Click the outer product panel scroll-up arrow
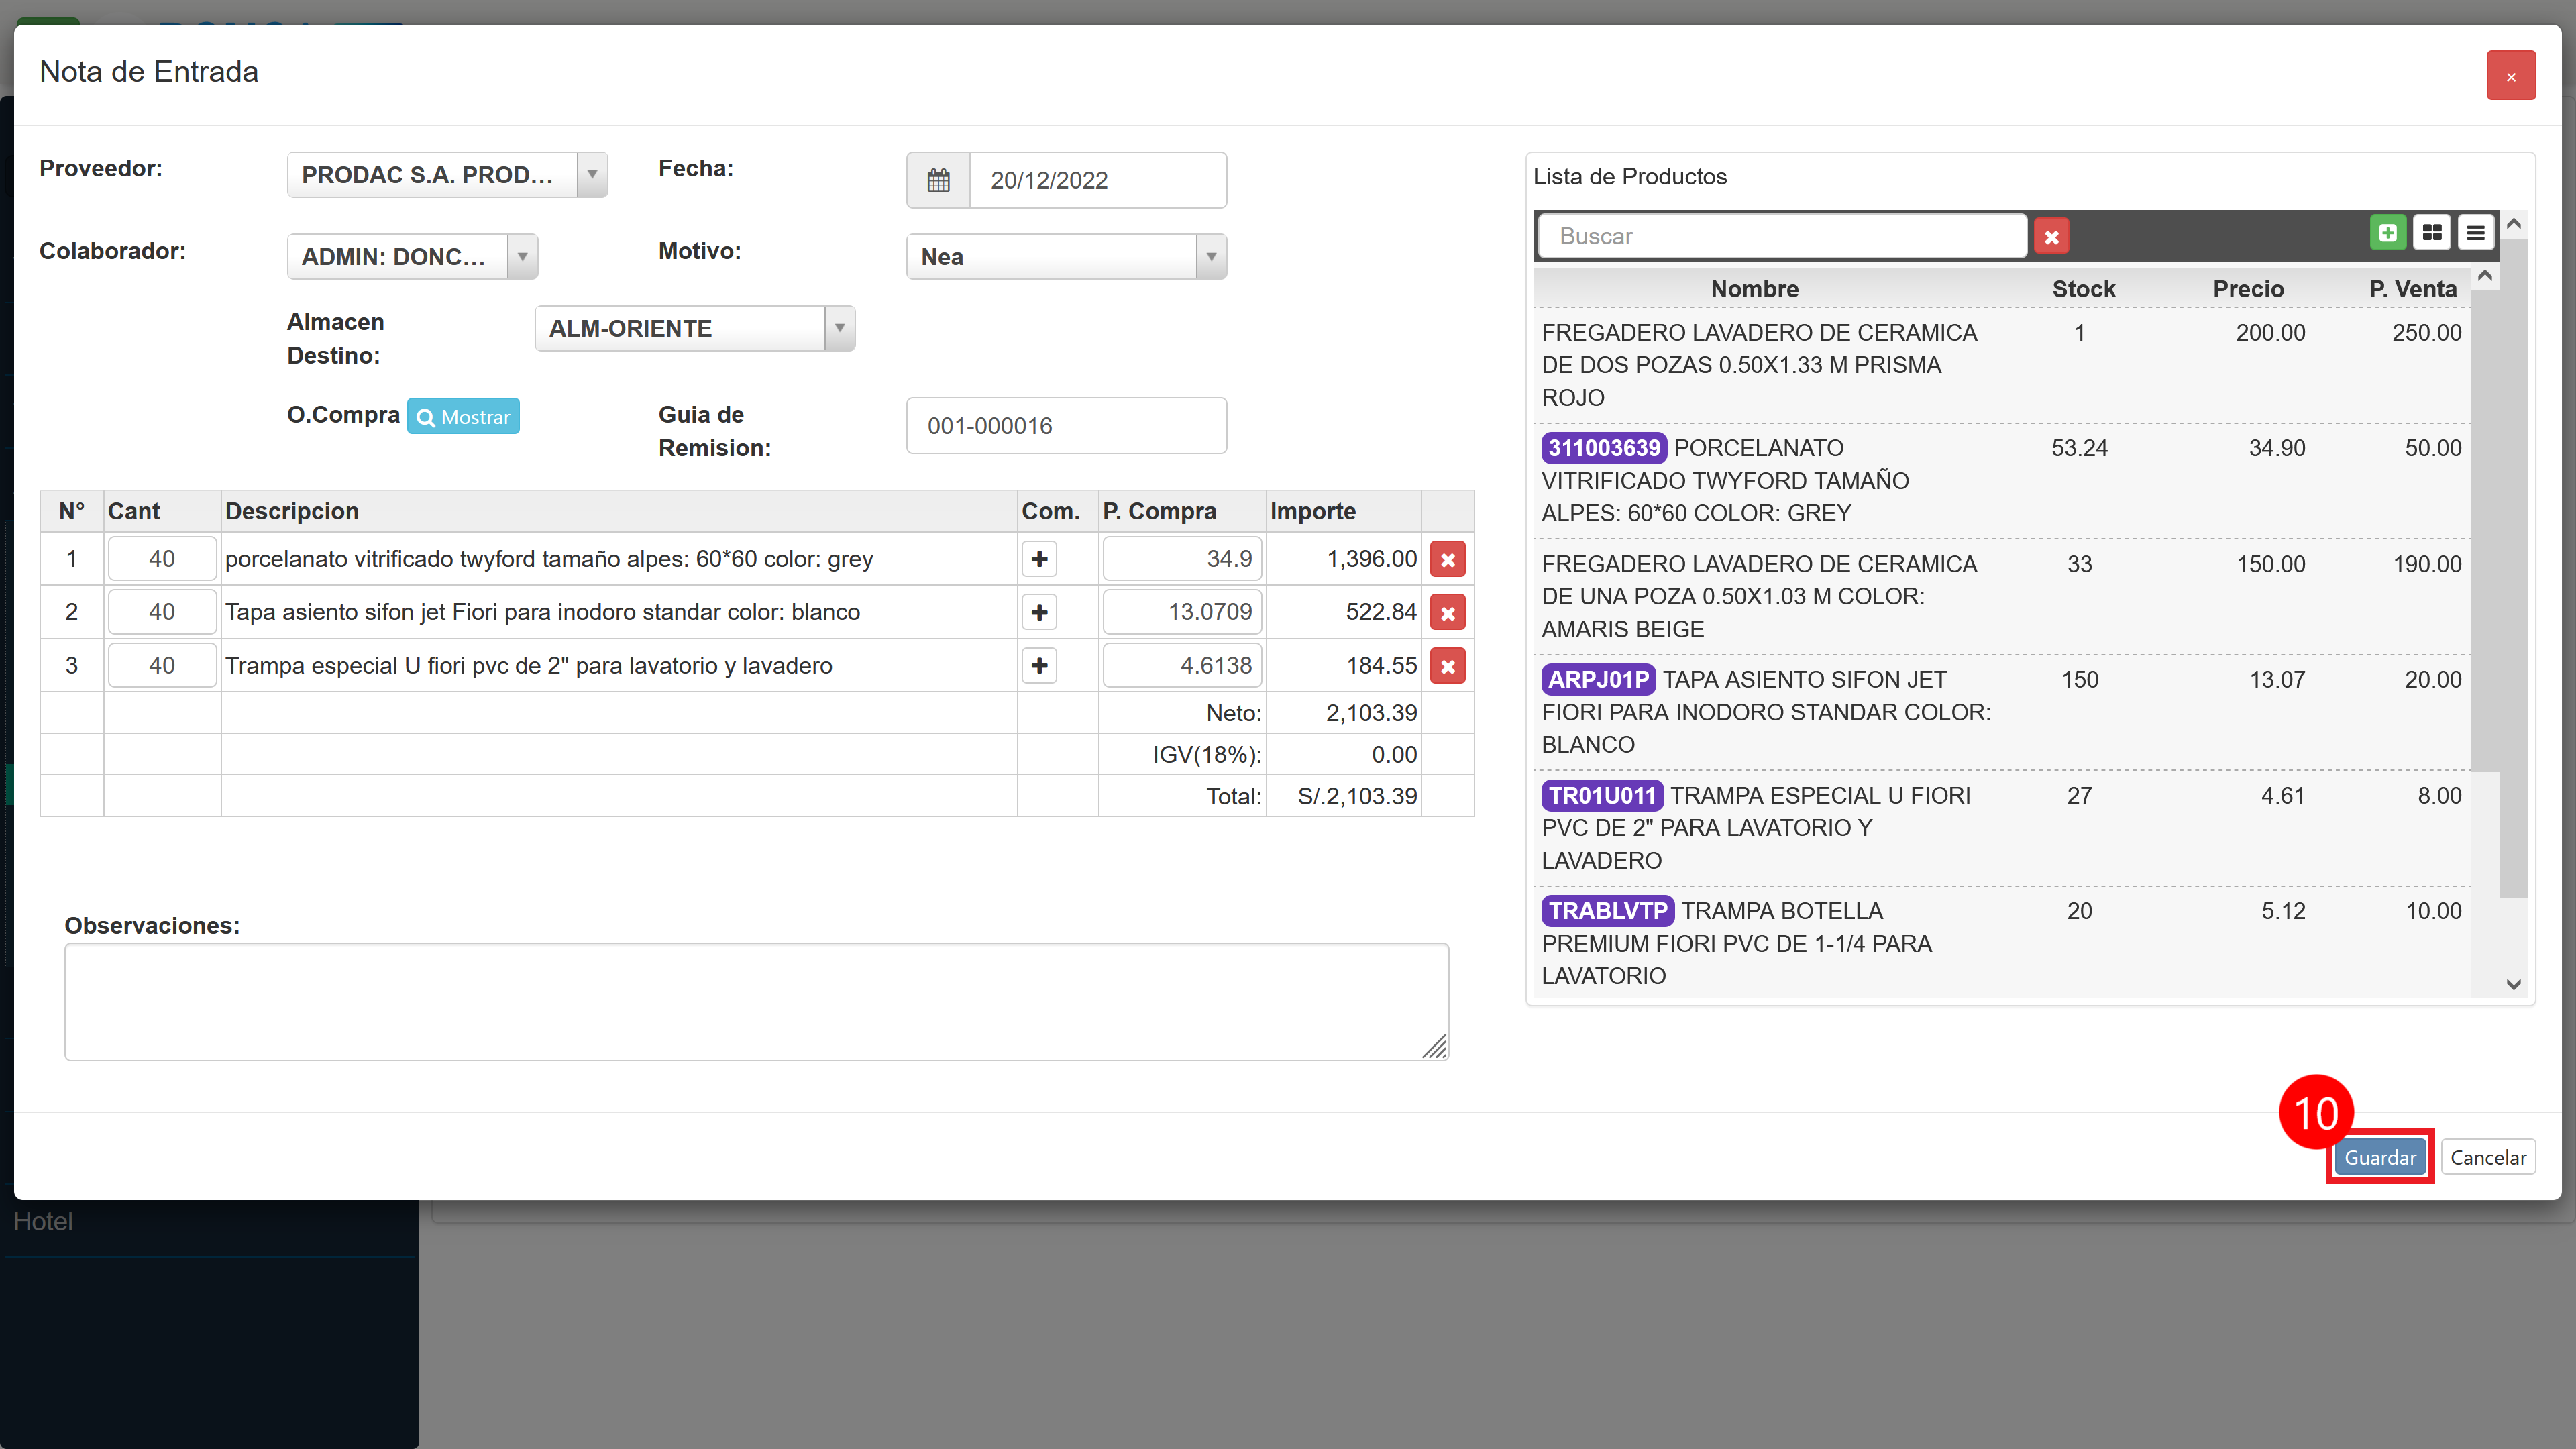This screenshot has height=1449, width=2576. tap(2514, 224)
